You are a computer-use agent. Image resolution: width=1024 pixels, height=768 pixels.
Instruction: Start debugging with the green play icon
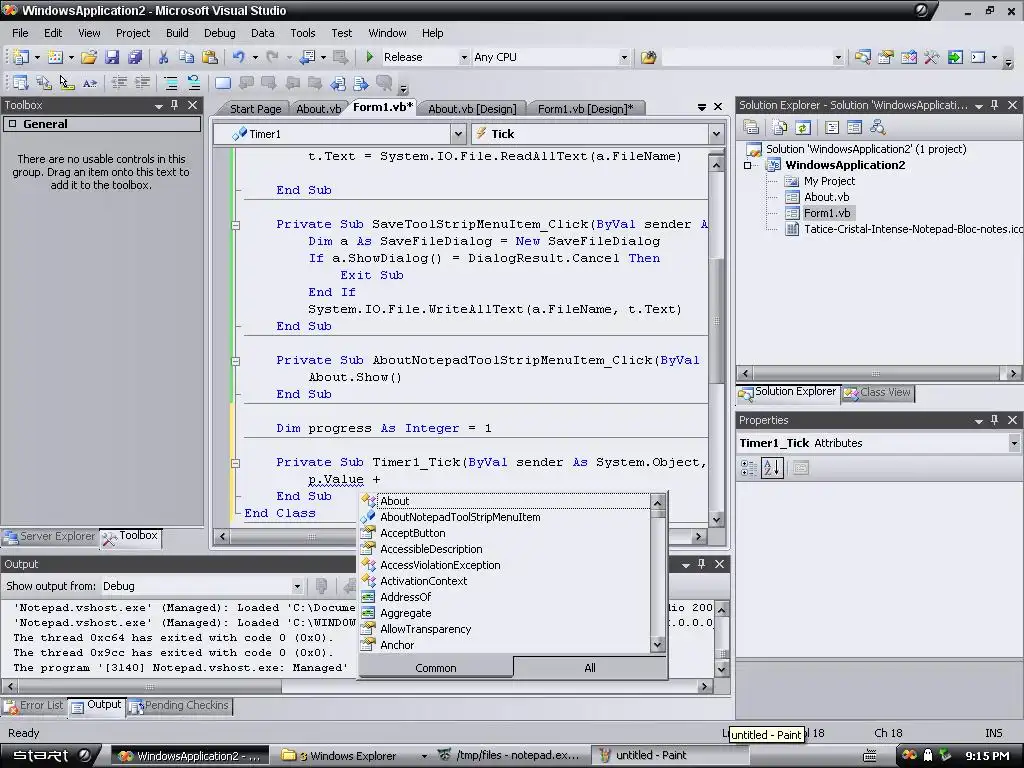tap(370, 57)
